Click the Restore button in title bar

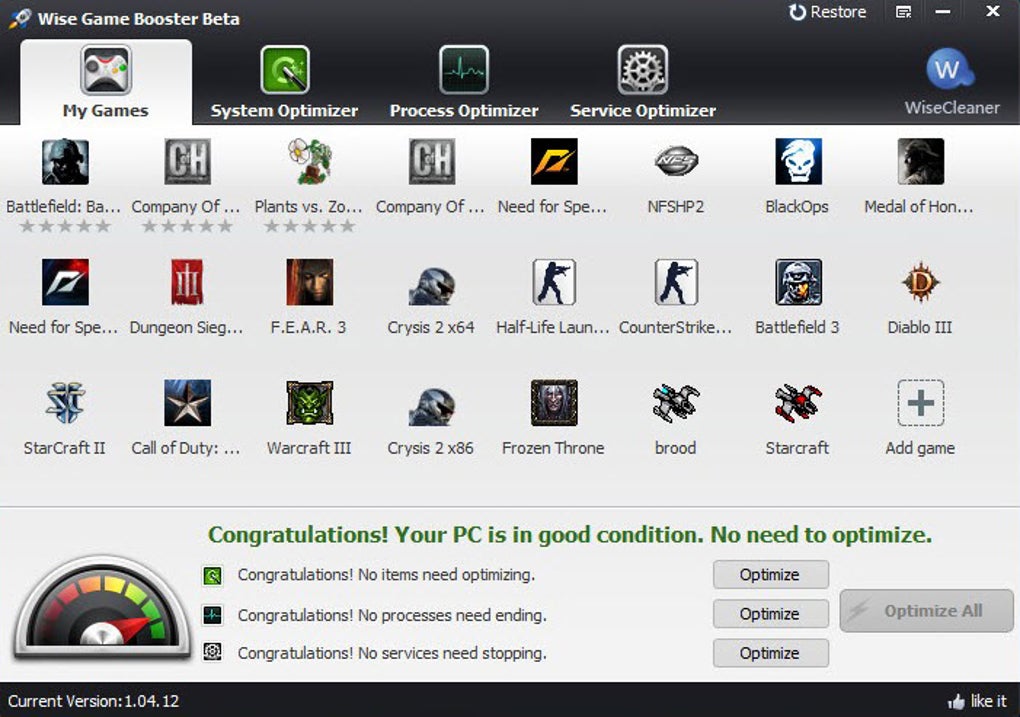tap(827, 12)
